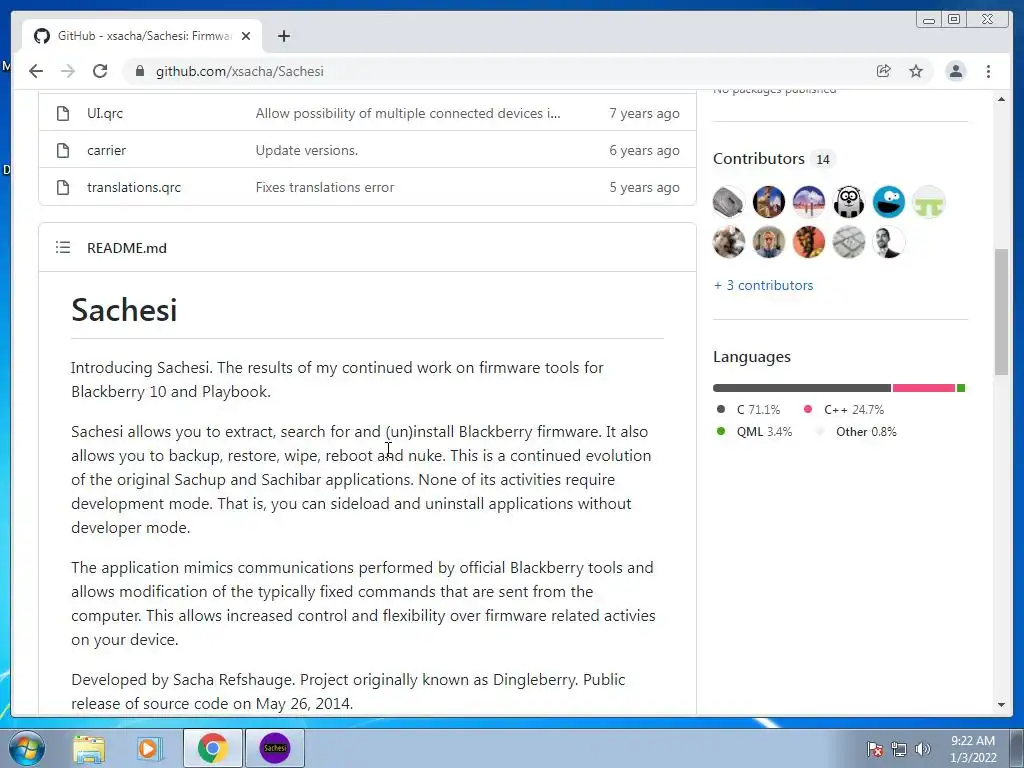The width and height of the screenshot is (1024, 768).
Task: Select the C++ 24.7% language entry
Action: click(x=843, y=410)
